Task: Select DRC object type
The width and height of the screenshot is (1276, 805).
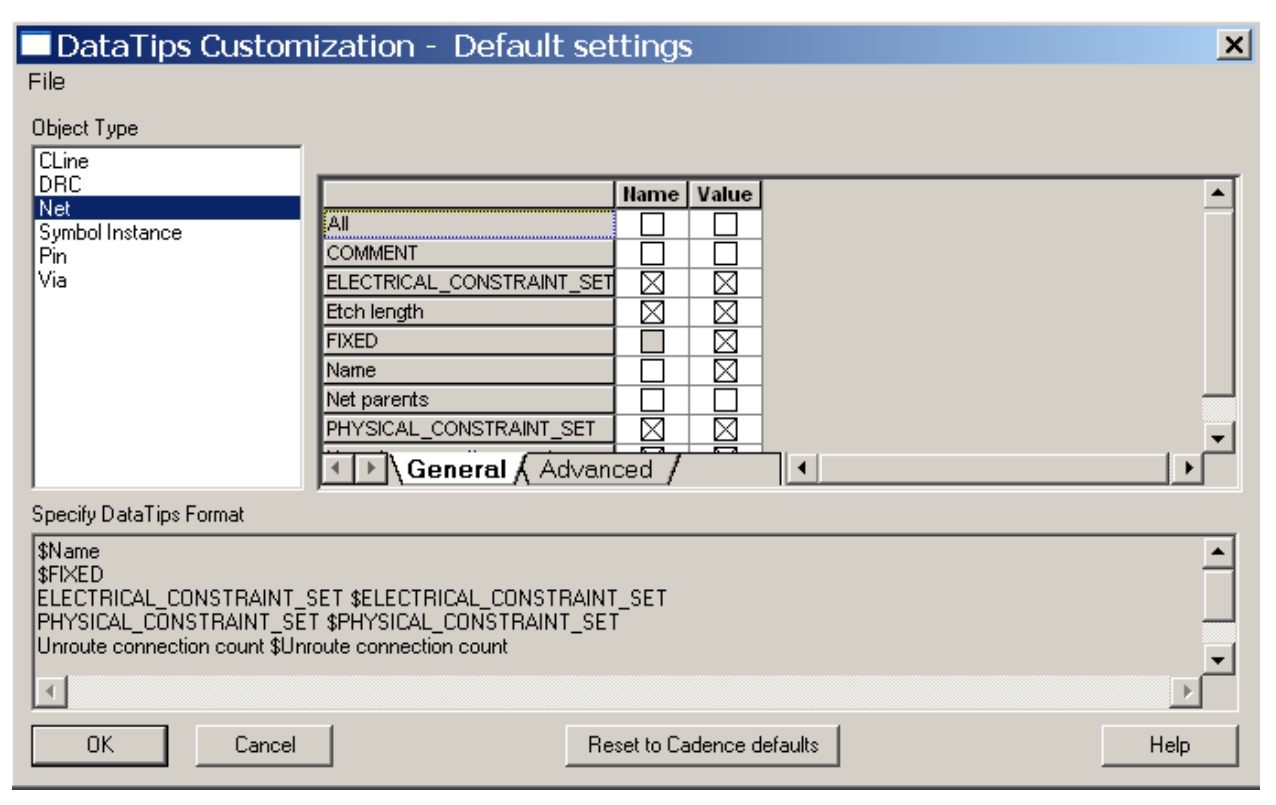Action: [x=53, y=184]
